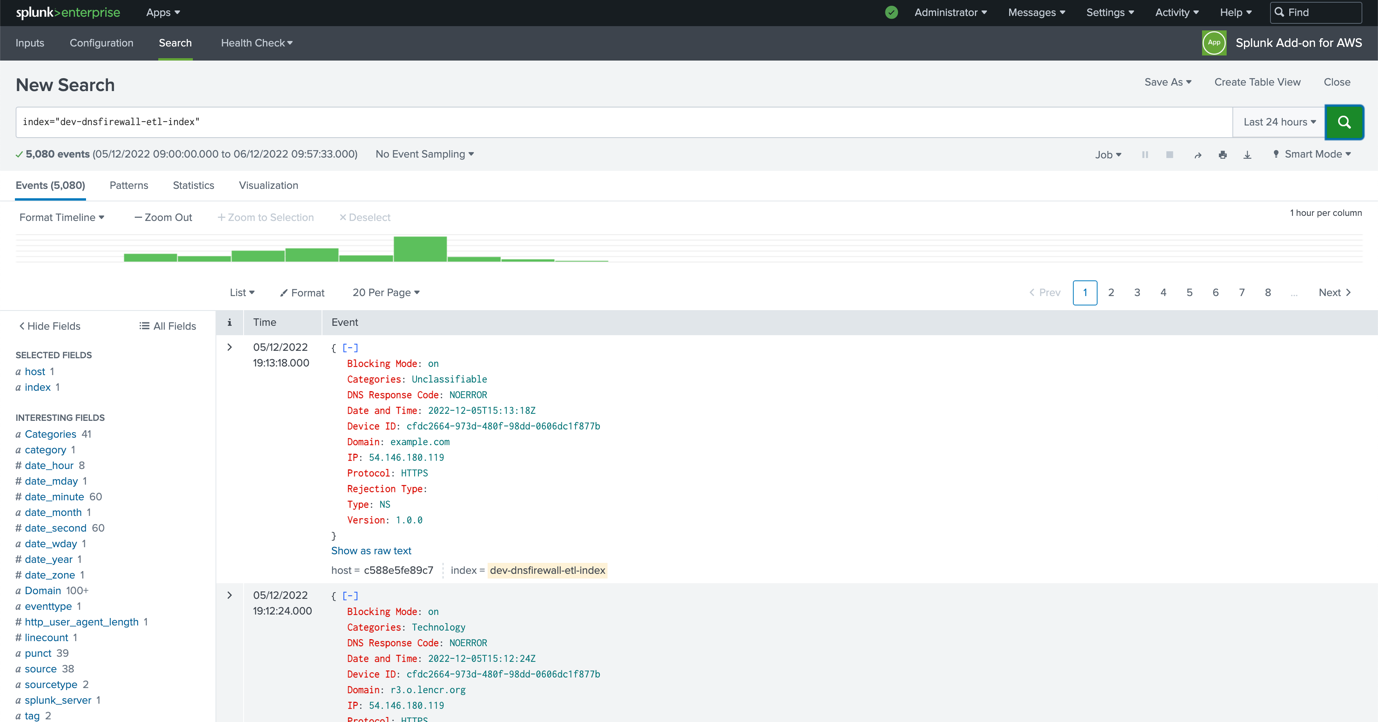Viewport: 1381px width, 727px height.
Task: Stop the running search job
Action: [1169, 154]
